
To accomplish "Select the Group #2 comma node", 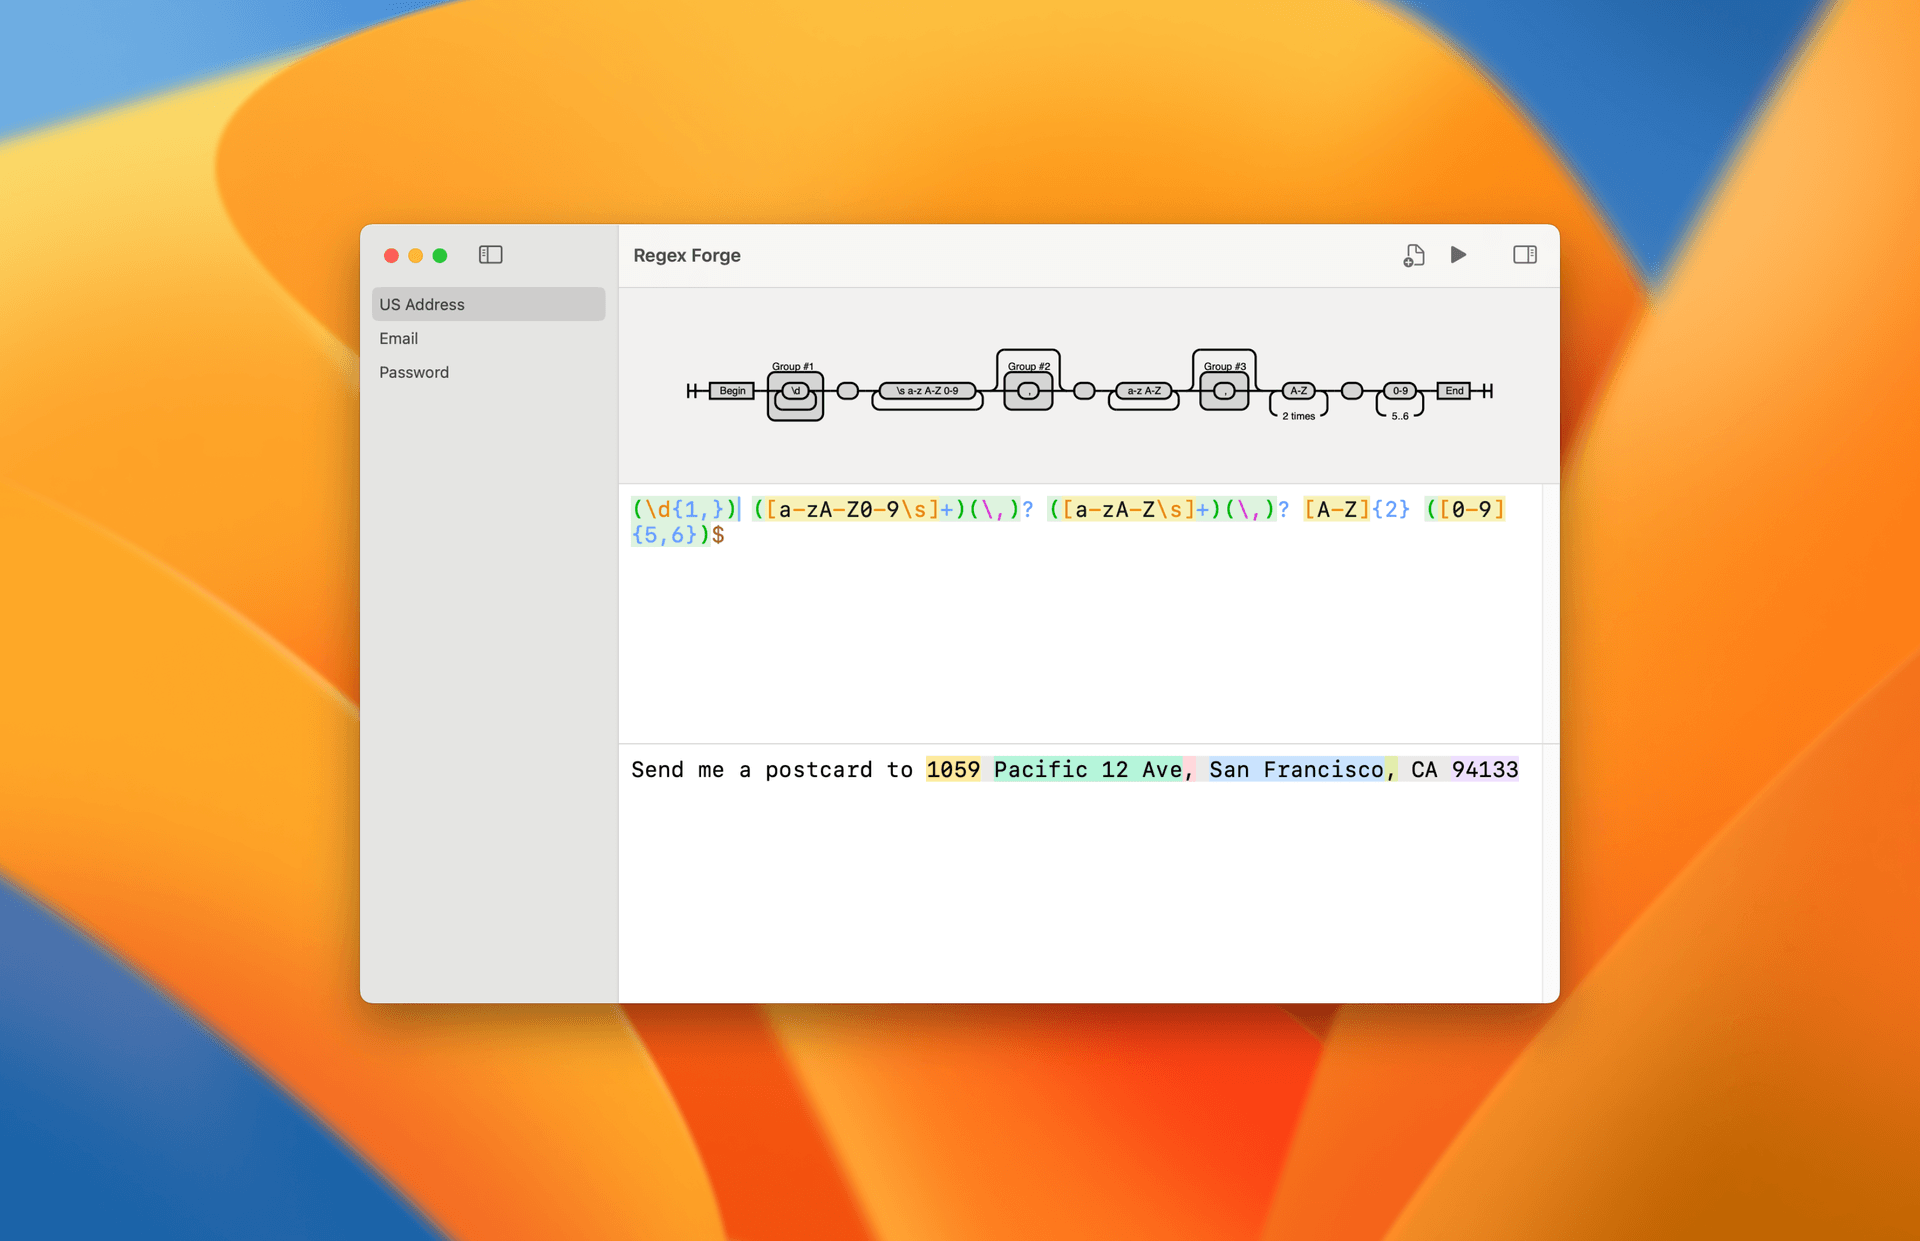I will click(1028, 392).
